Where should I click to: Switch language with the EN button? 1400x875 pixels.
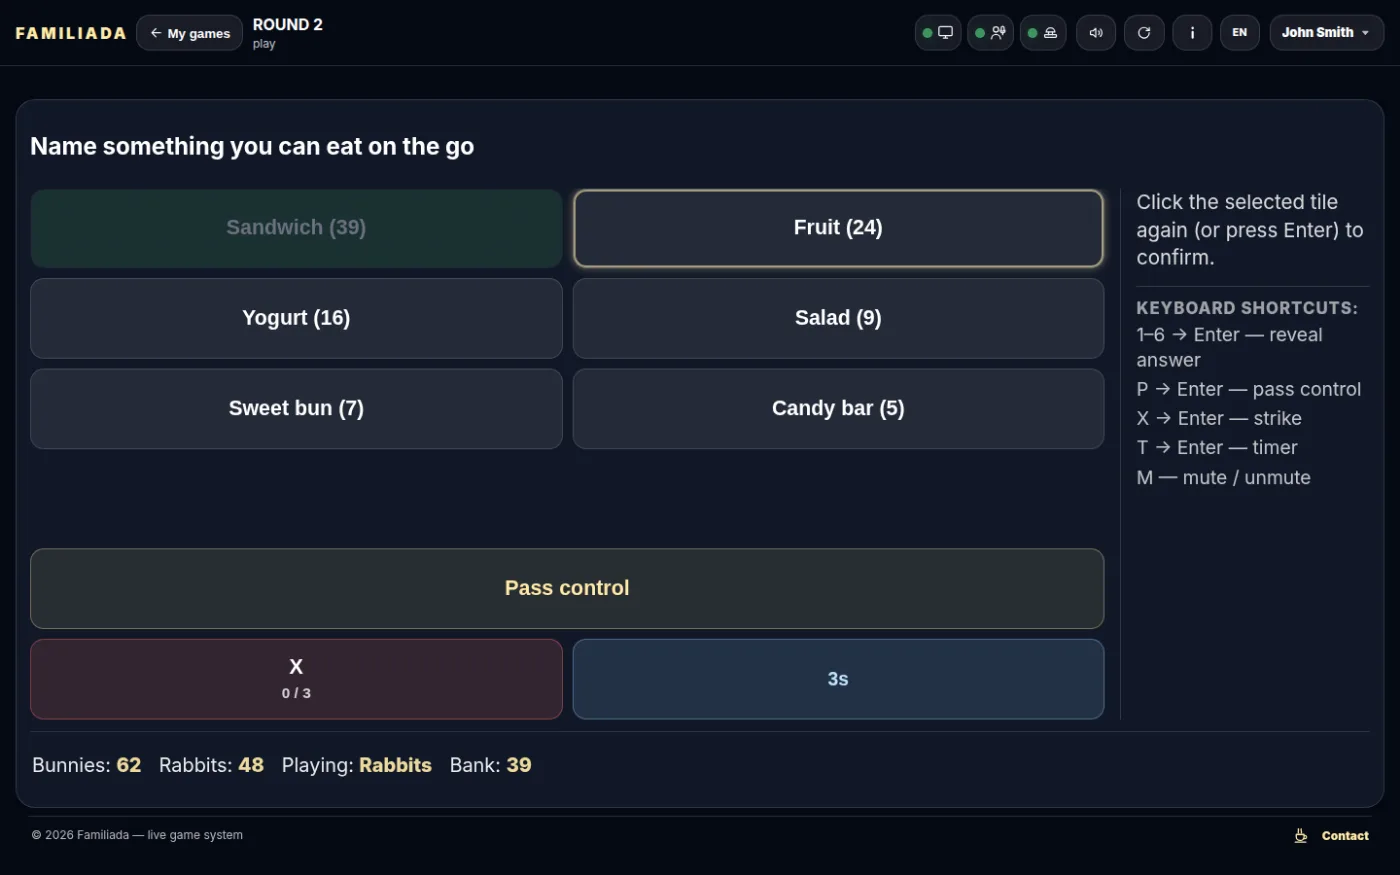[1240, 33]
